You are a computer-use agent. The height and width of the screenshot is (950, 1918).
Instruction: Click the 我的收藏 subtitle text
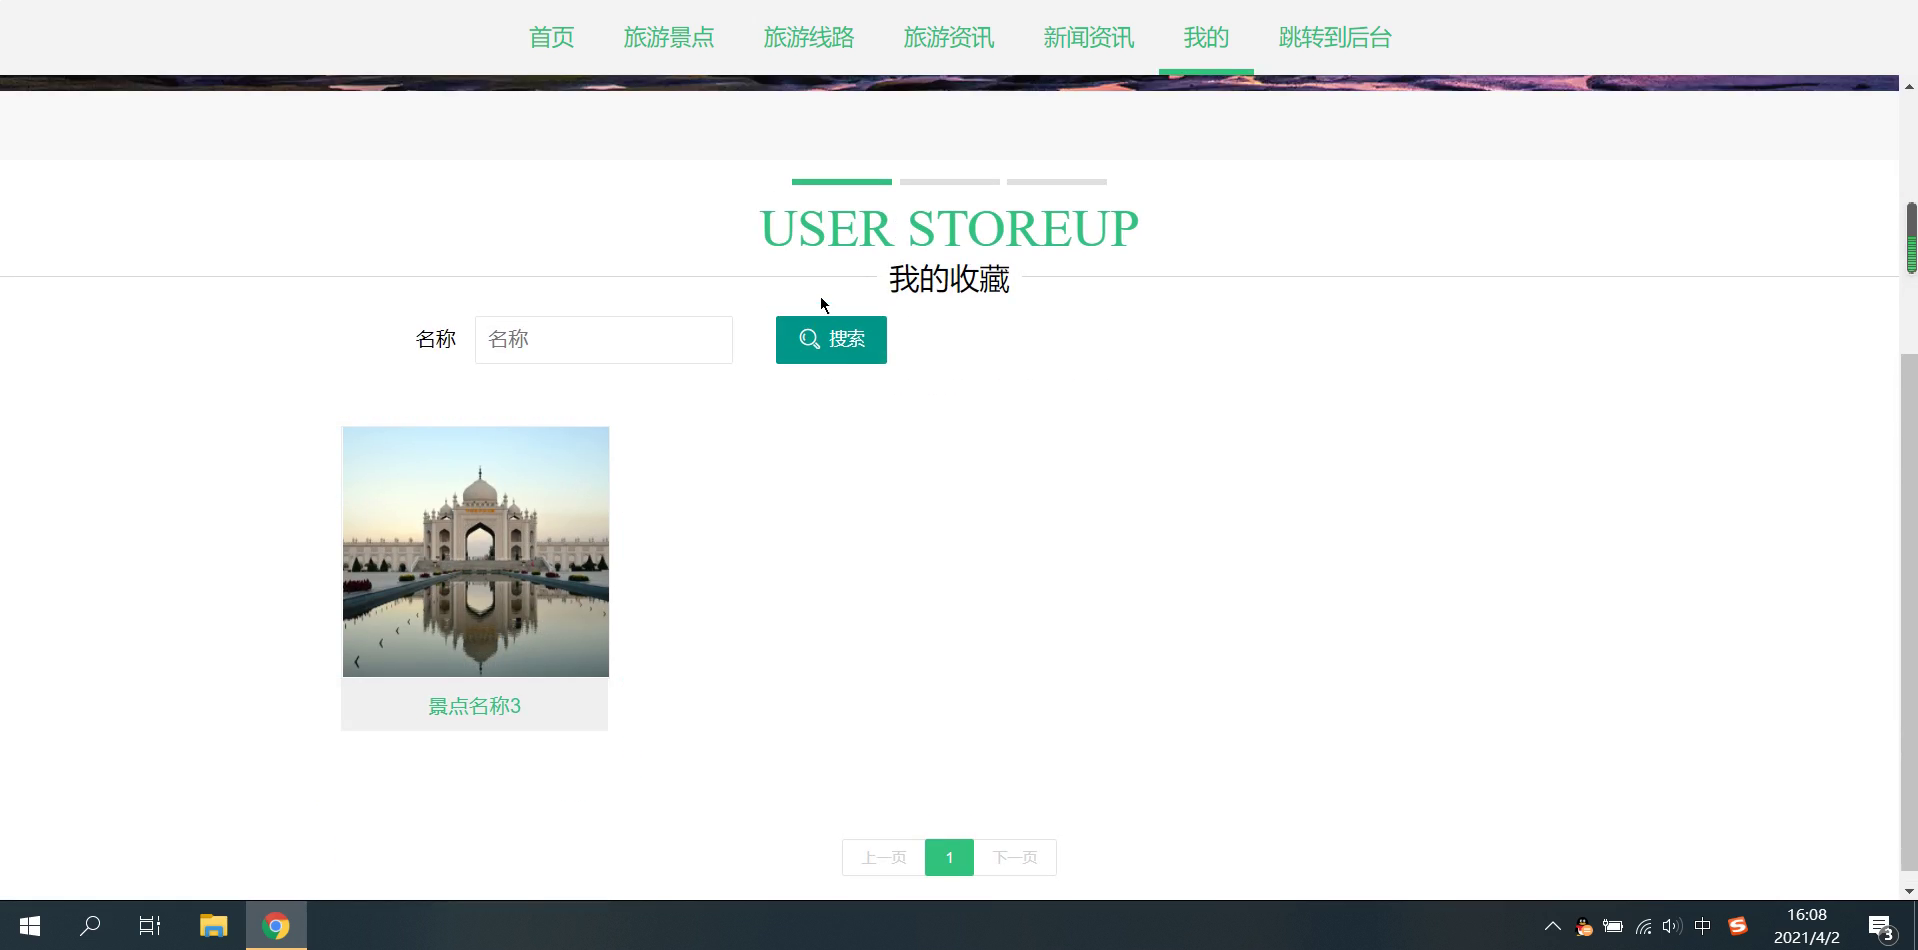[949, 279]
